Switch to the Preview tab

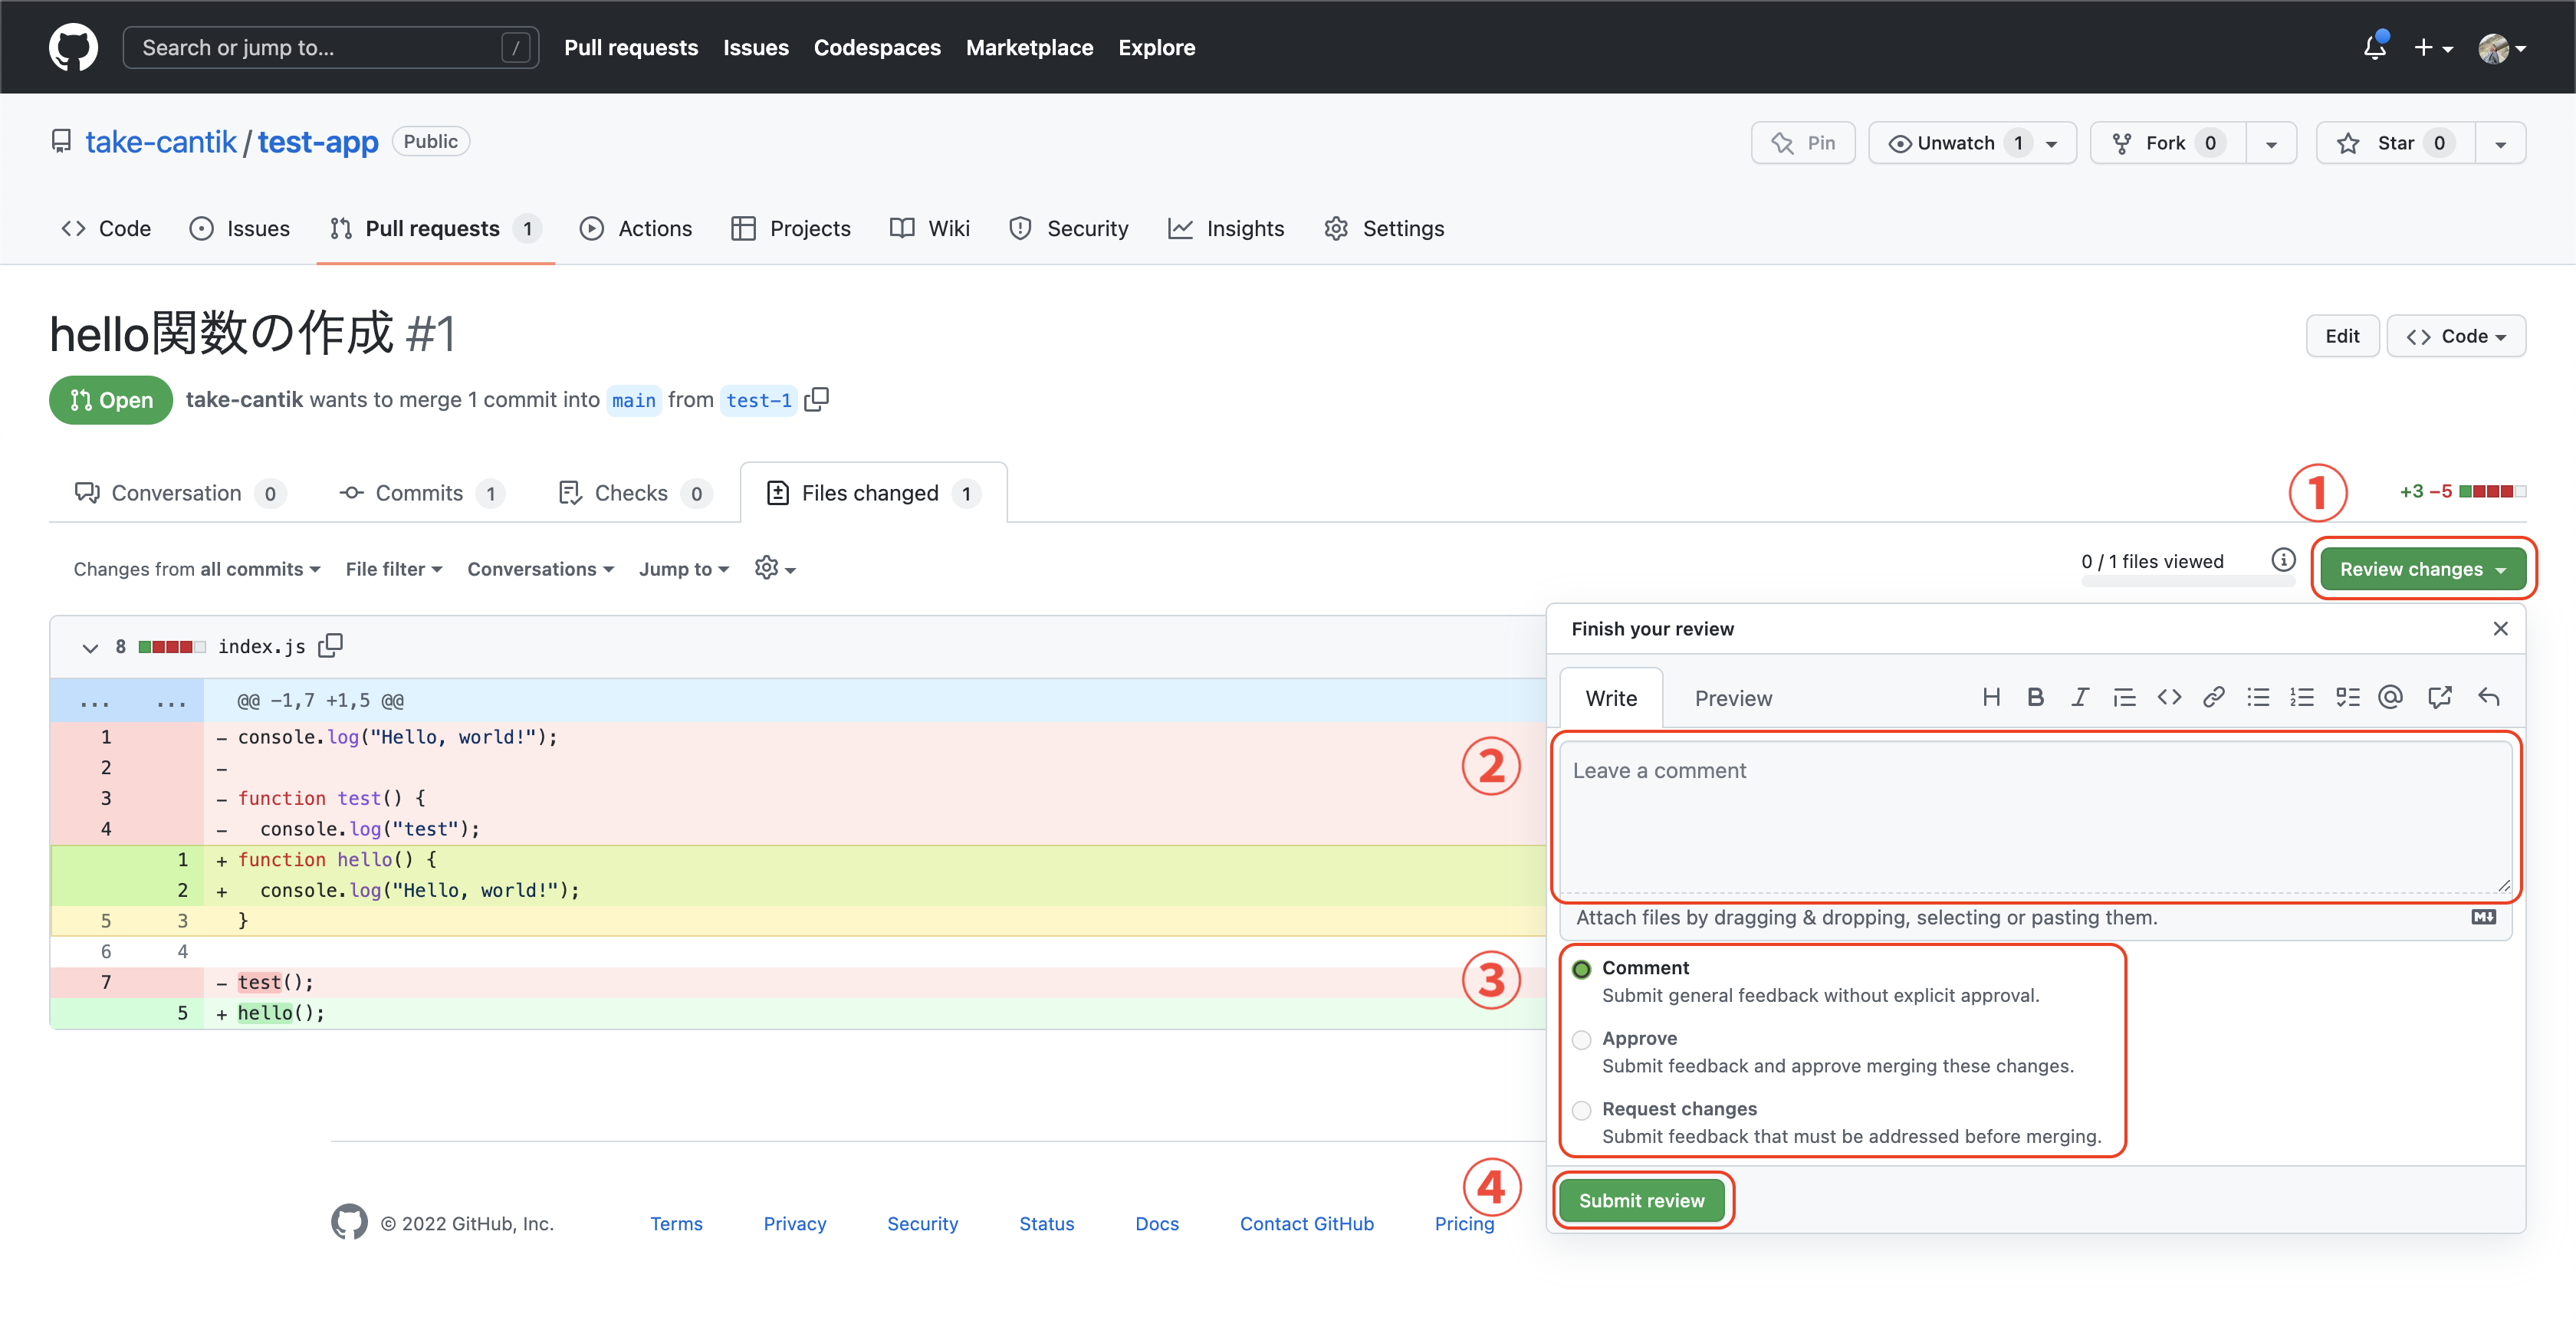1732,698
